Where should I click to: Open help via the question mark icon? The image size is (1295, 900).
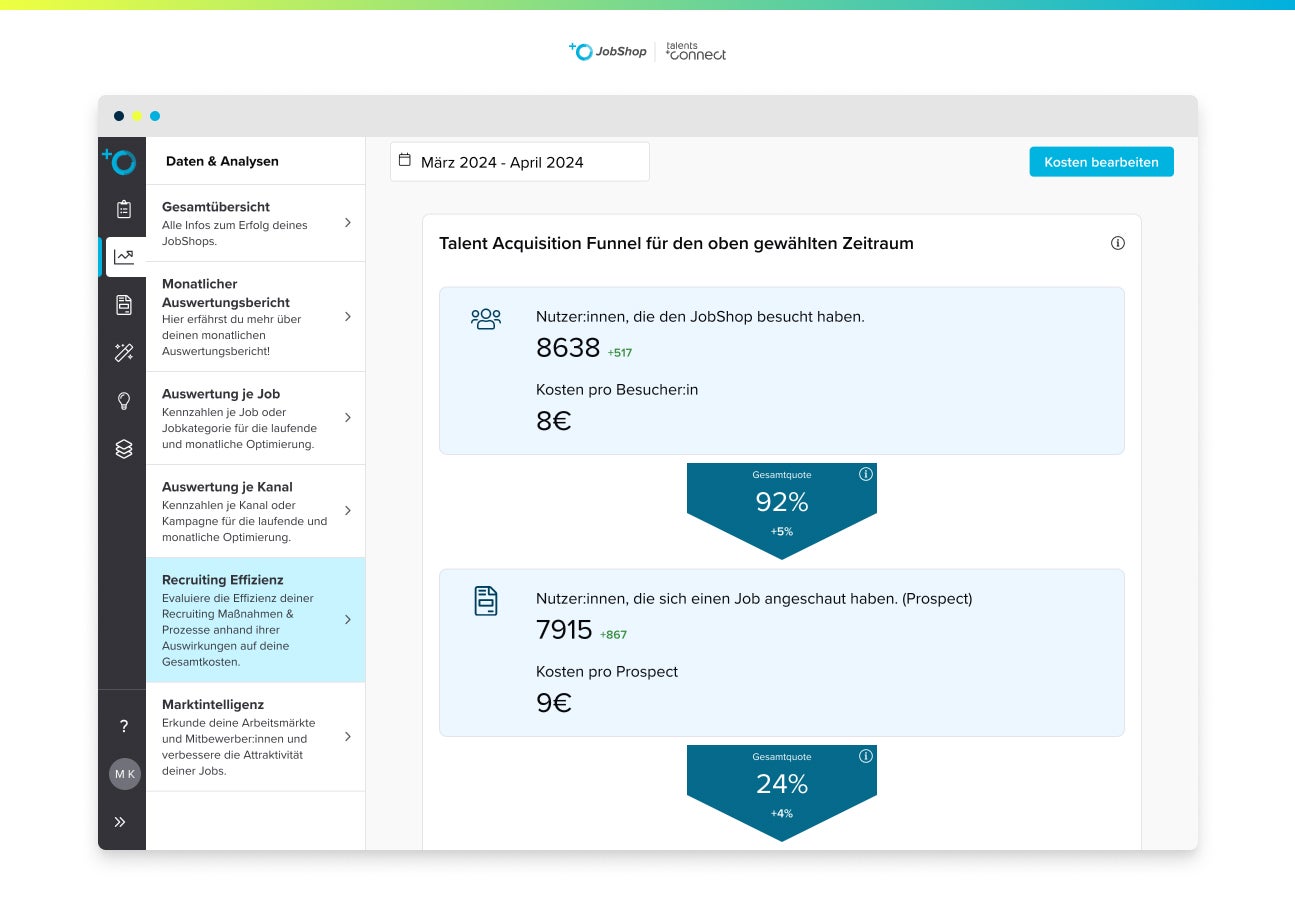124,726
